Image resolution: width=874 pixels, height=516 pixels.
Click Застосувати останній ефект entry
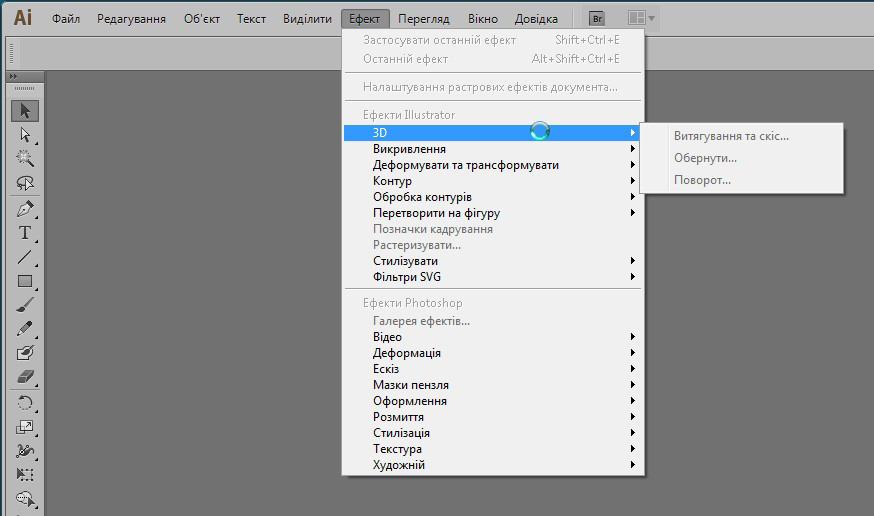tap(493, 40)
